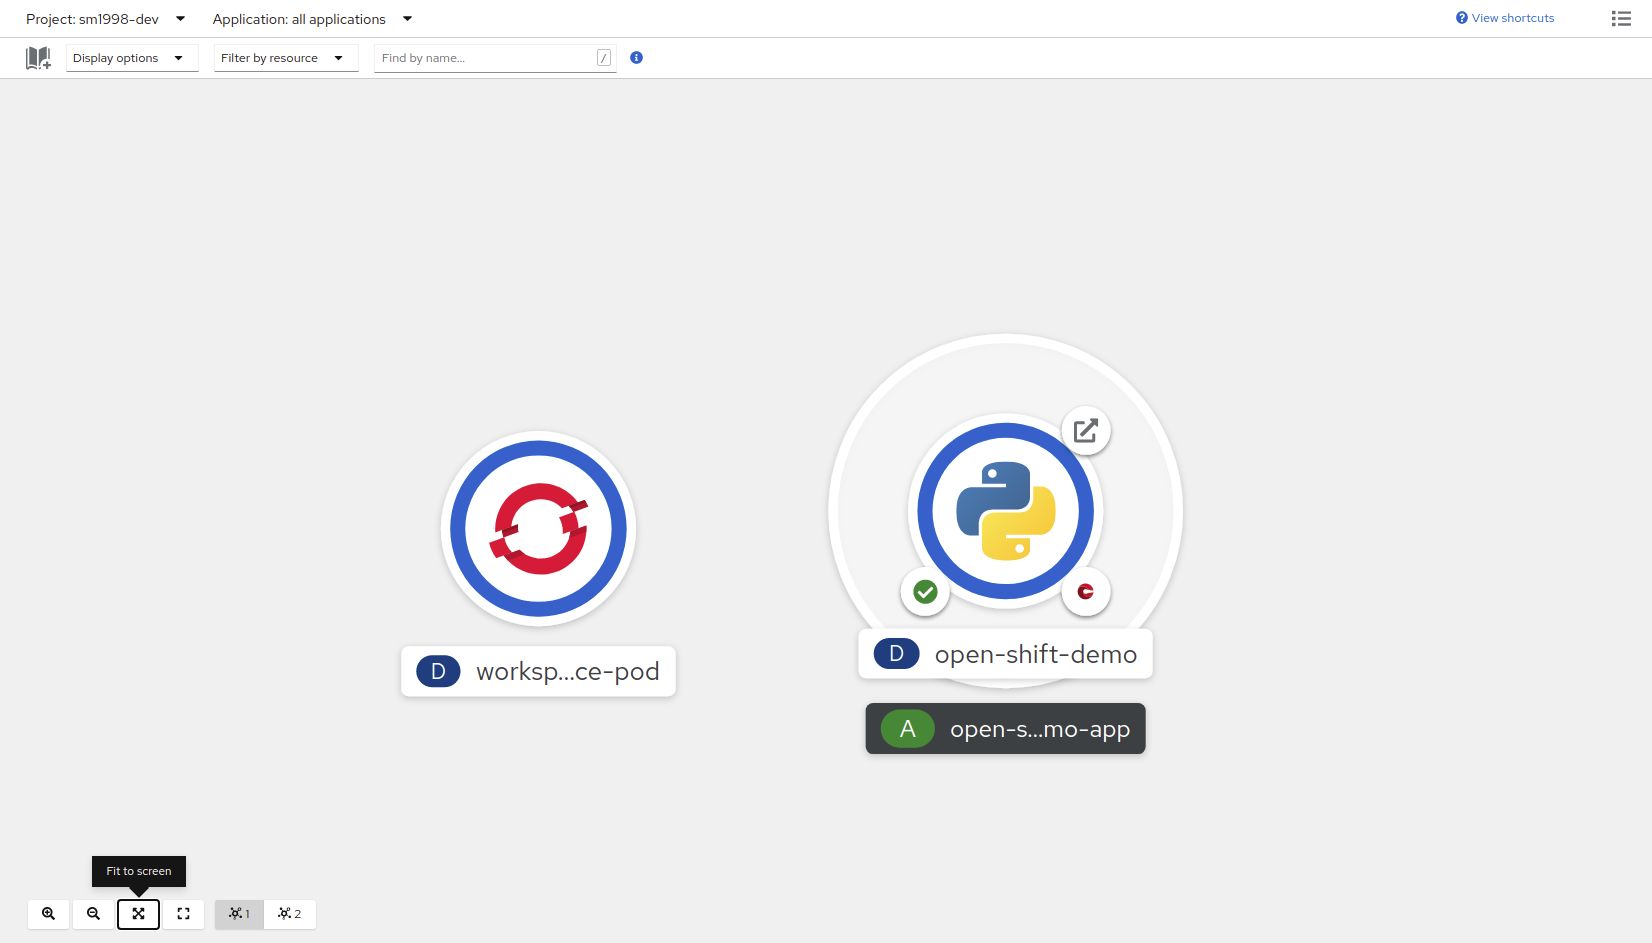Click the info icon beside the search field
1652x943 pixels.
point(636,57)
